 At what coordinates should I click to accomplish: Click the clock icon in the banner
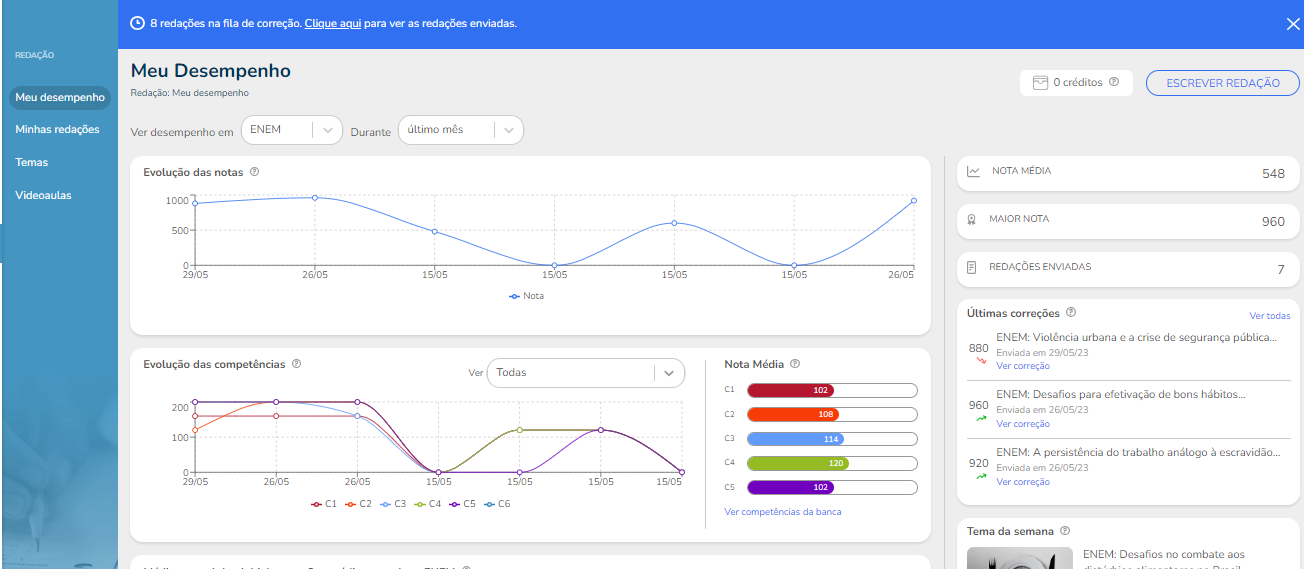point(137,23)
